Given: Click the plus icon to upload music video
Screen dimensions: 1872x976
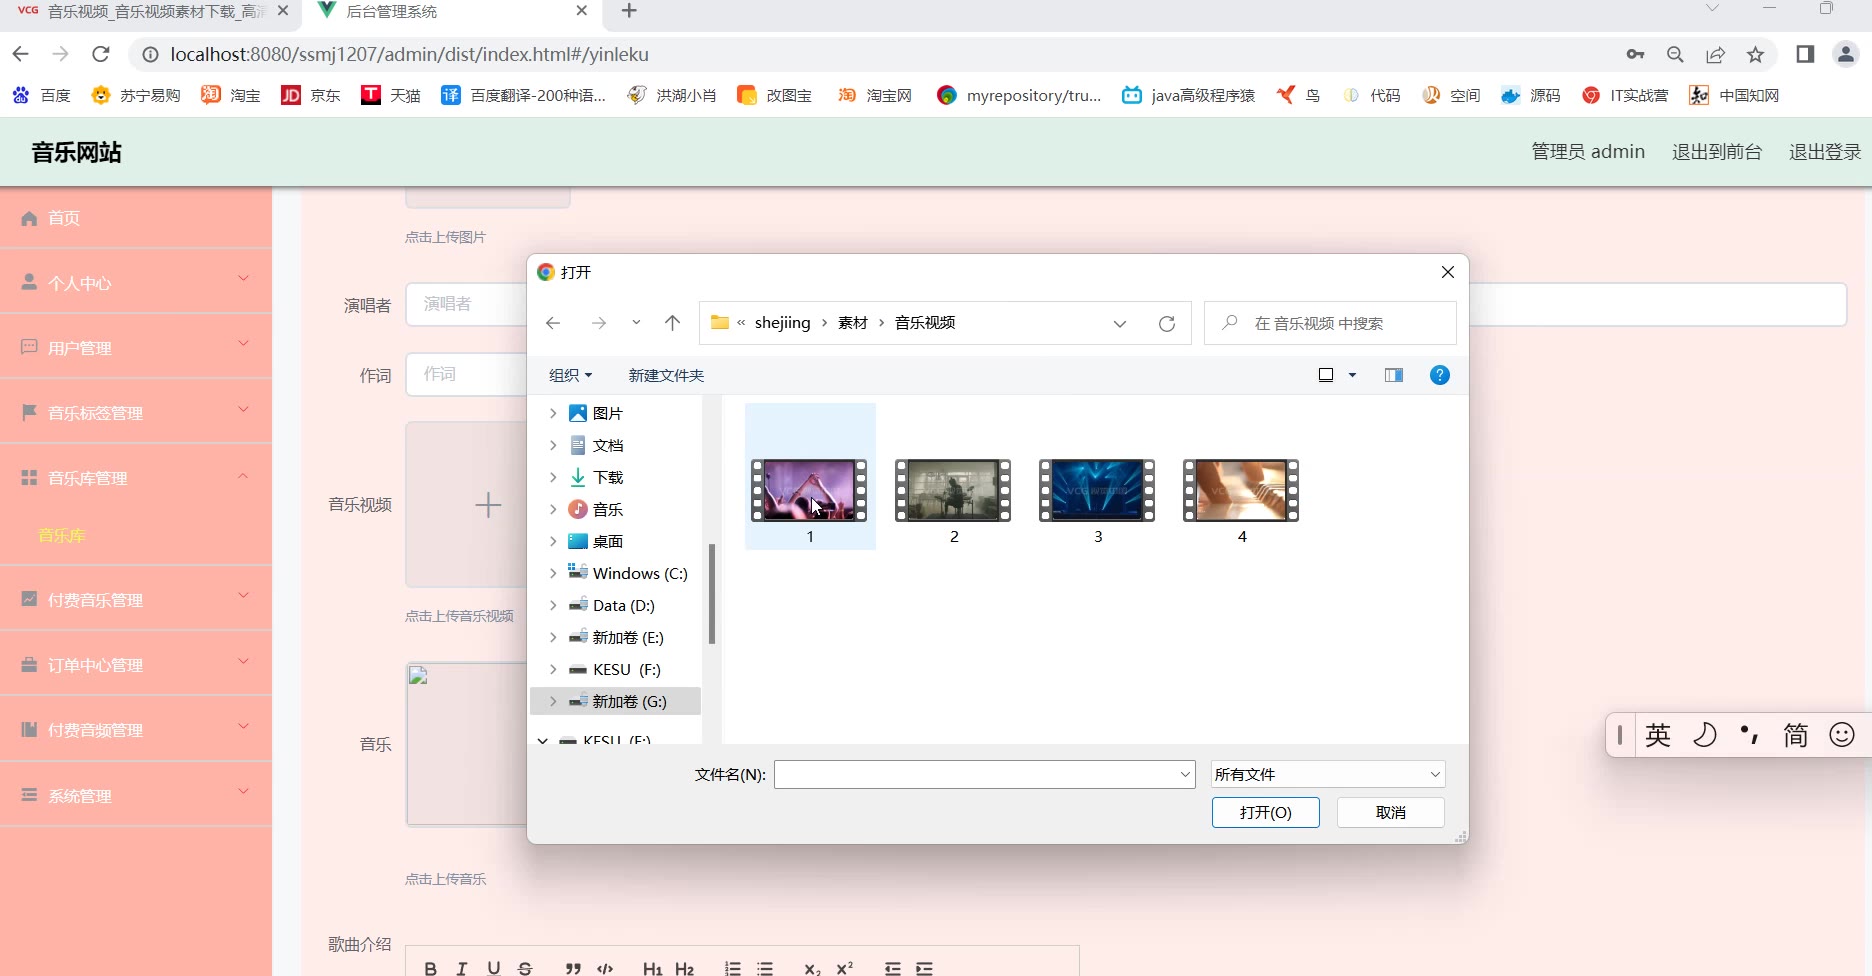Looking at the screenshot, I should pos(487,505).
